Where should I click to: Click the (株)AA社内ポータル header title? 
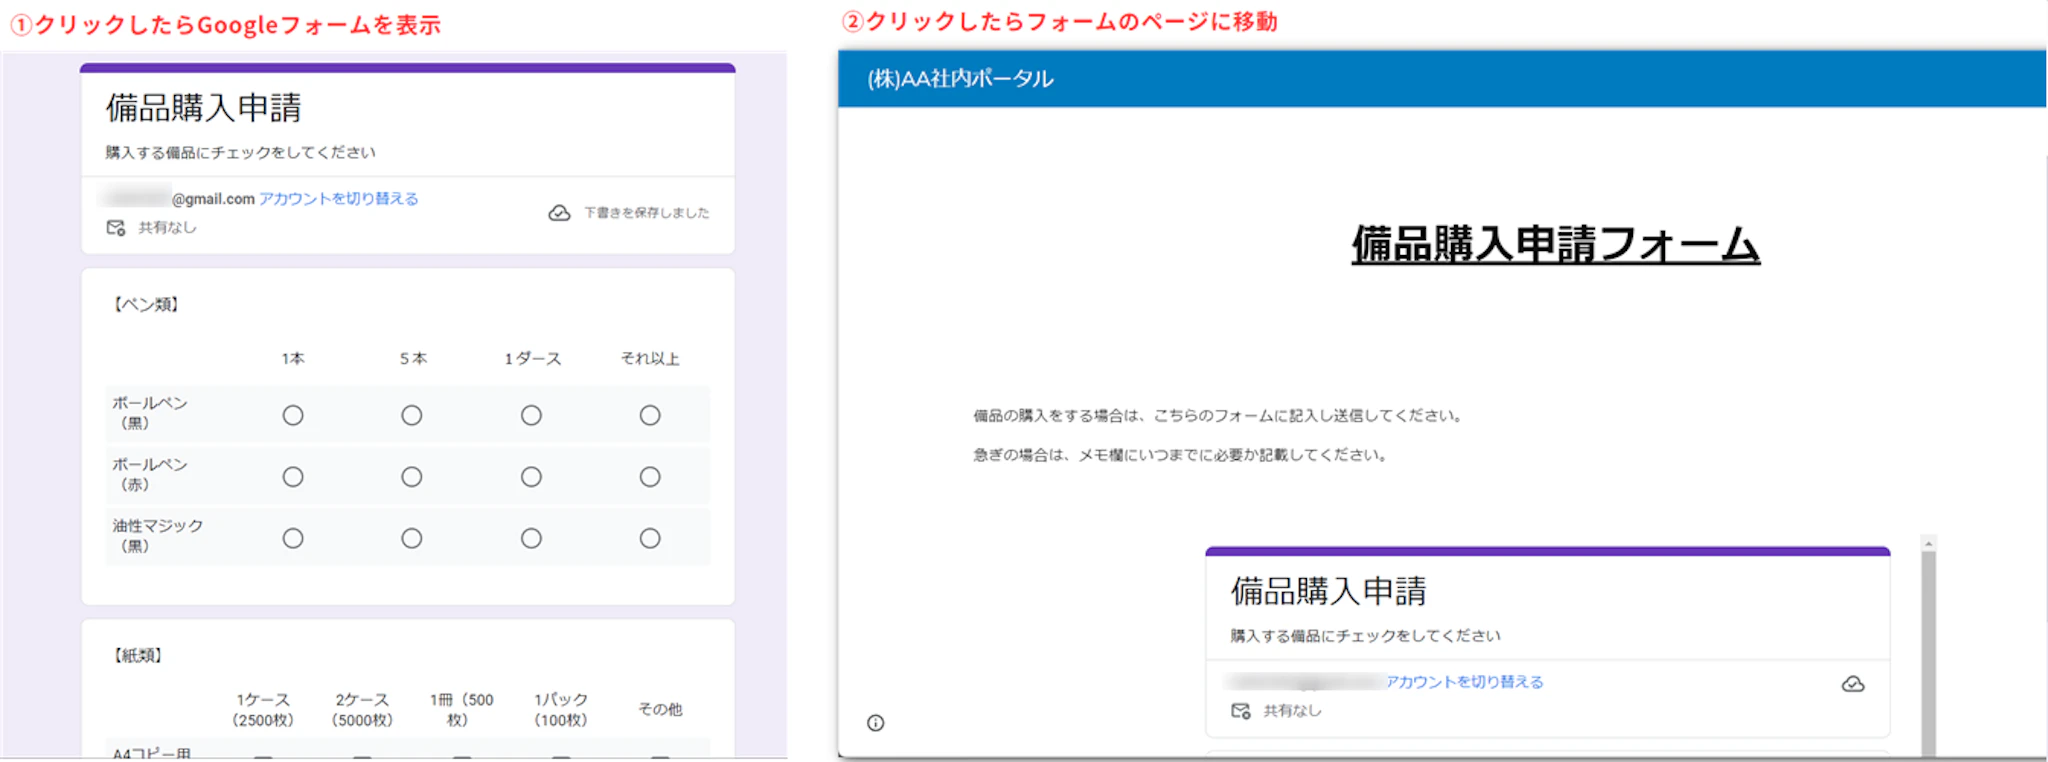coord(960,79)
